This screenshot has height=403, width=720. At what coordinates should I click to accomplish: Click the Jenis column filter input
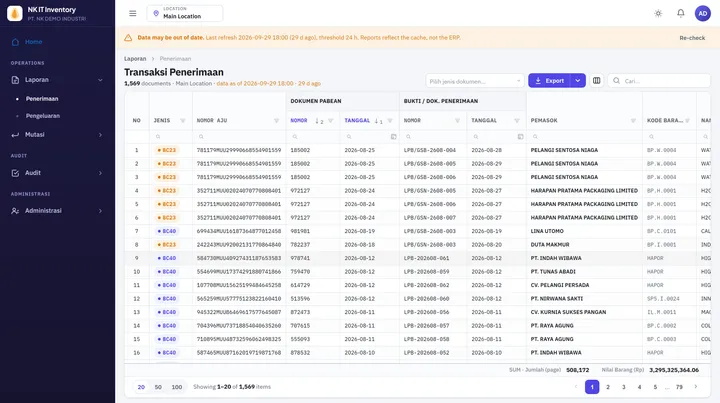[x=170, y=137]
